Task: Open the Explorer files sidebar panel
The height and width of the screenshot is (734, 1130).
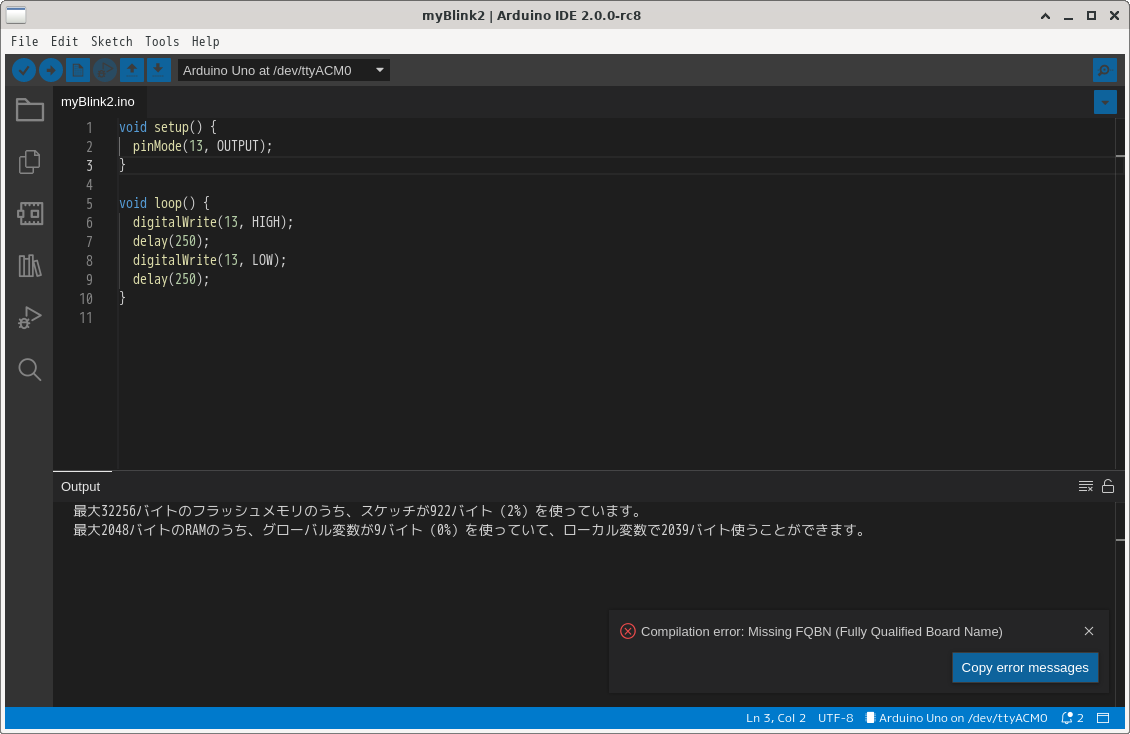Action: pyautogui.click(x=30, y=161)
